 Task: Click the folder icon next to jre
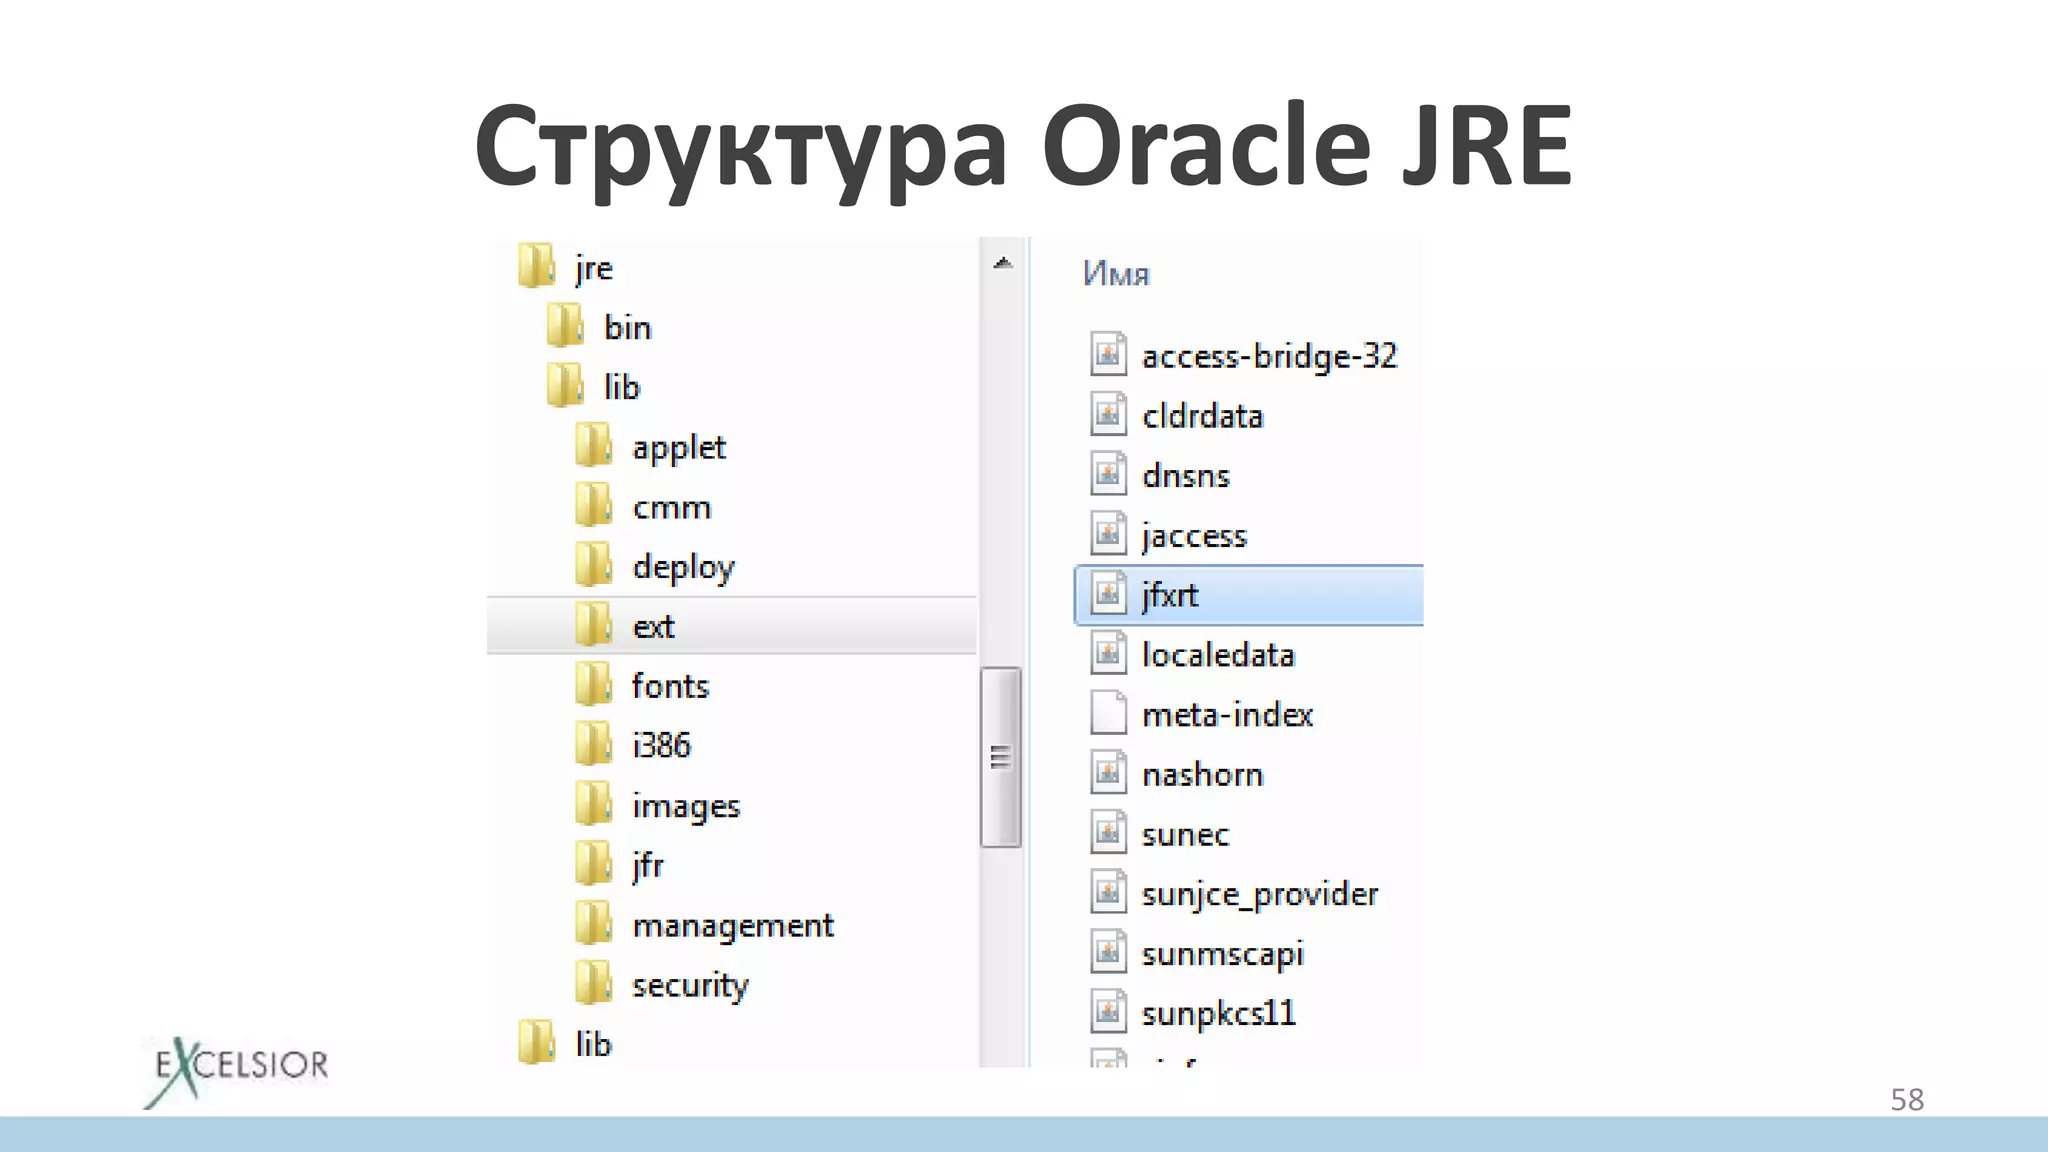[537, 266]
